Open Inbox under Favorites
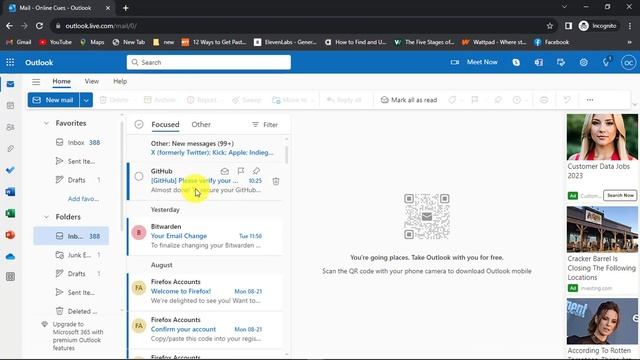Image resolution: width=640 pixels, height=360 pixels. coord(78,142)
